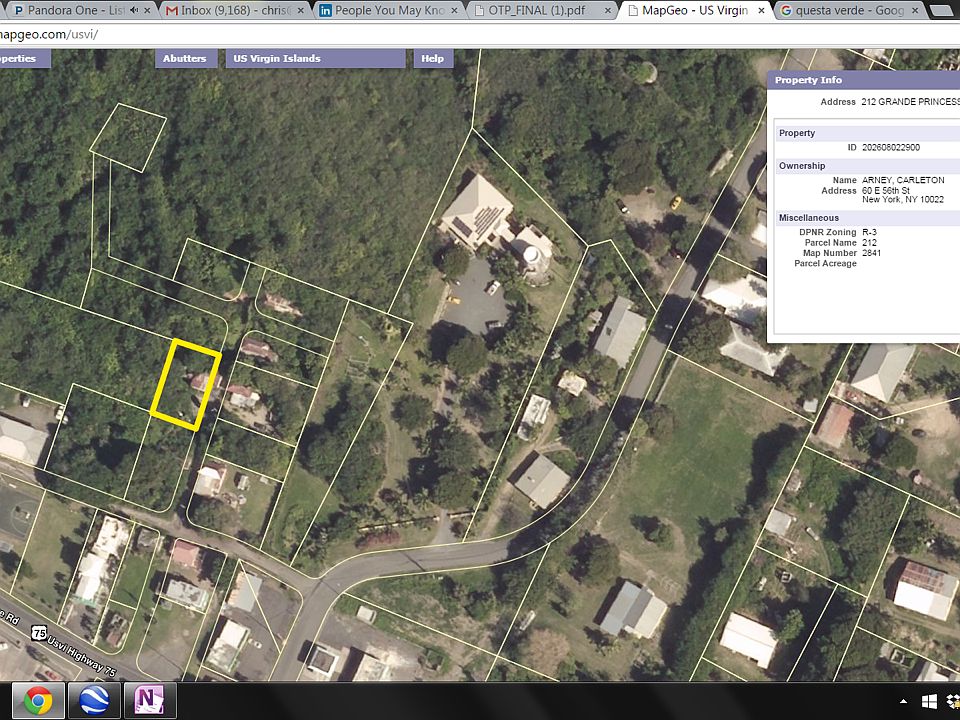The image size is (960, 720).
Task: Click the Windows logo in system tray
Action: [929, 701]
